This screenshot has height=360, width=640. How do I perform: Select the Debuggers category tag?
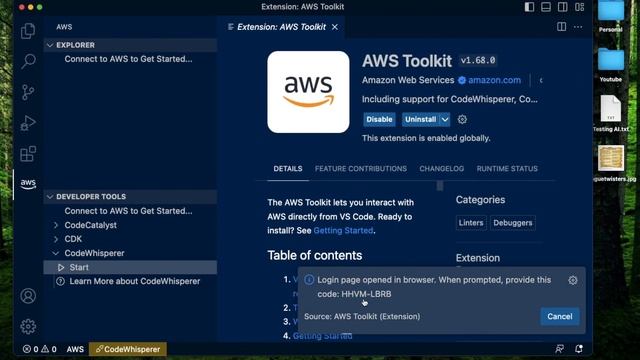coord(513,223)
